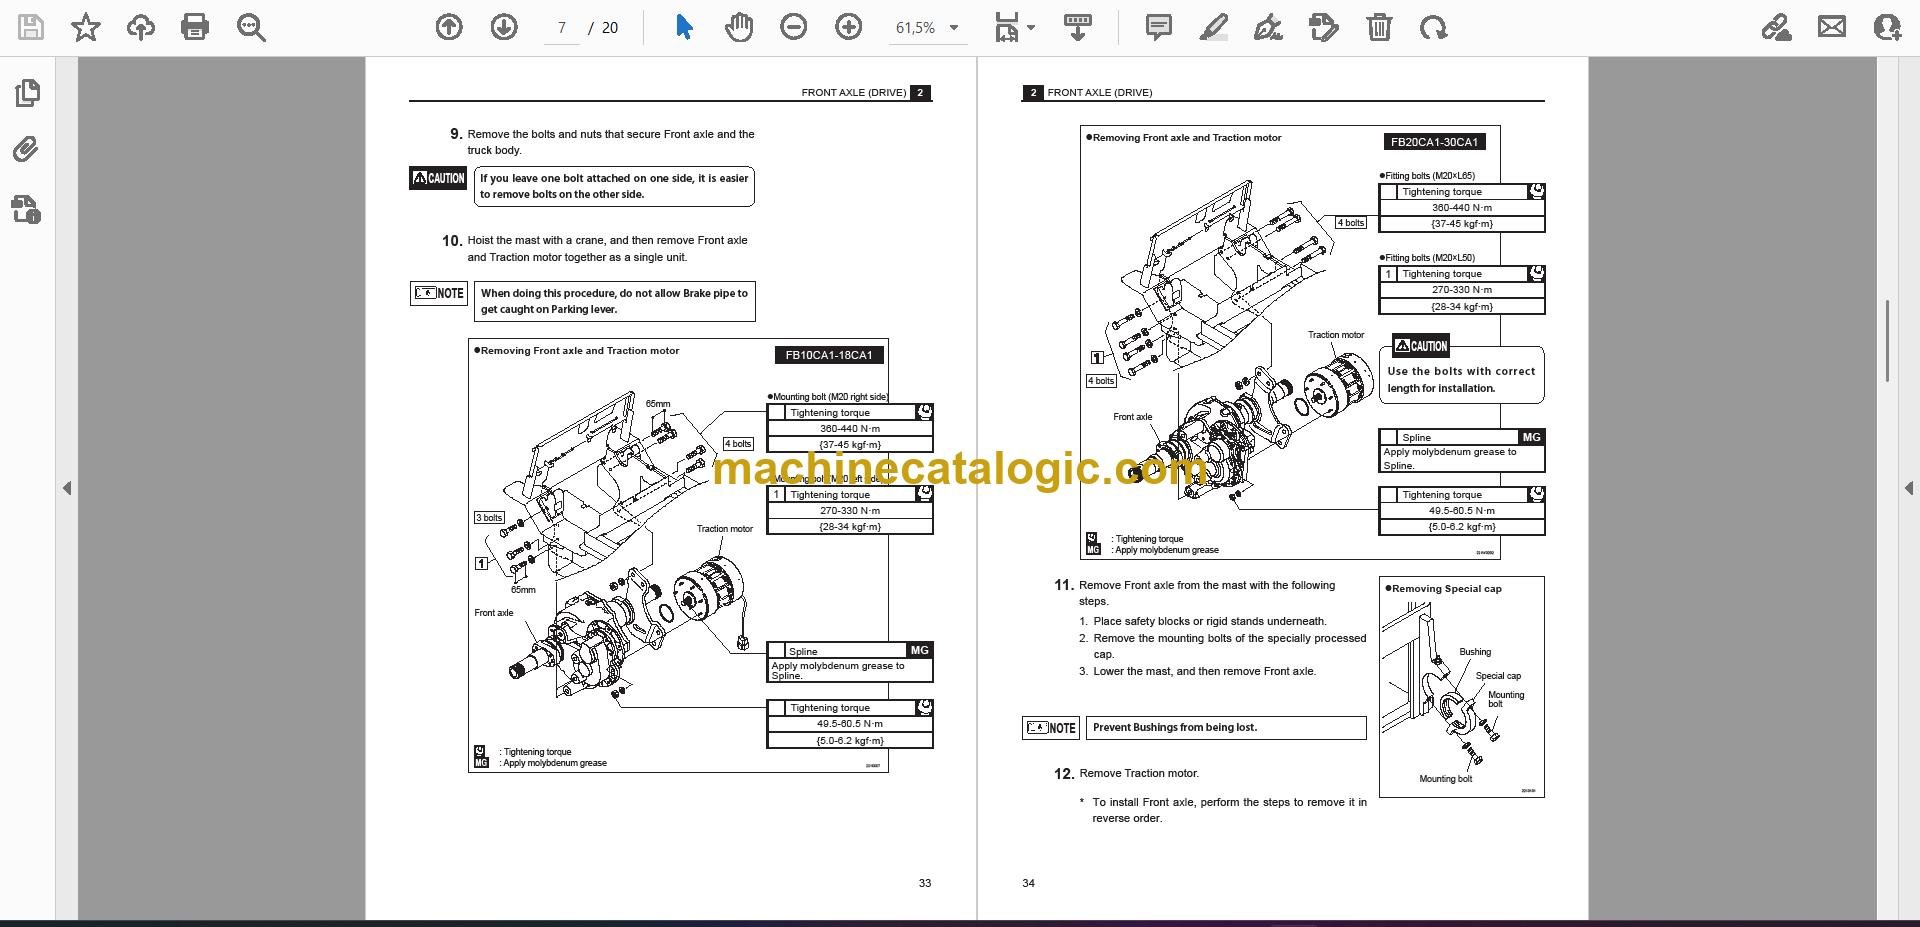1920x927 pixels.
Task: Click the delete trash icon
Action: 1379,27
